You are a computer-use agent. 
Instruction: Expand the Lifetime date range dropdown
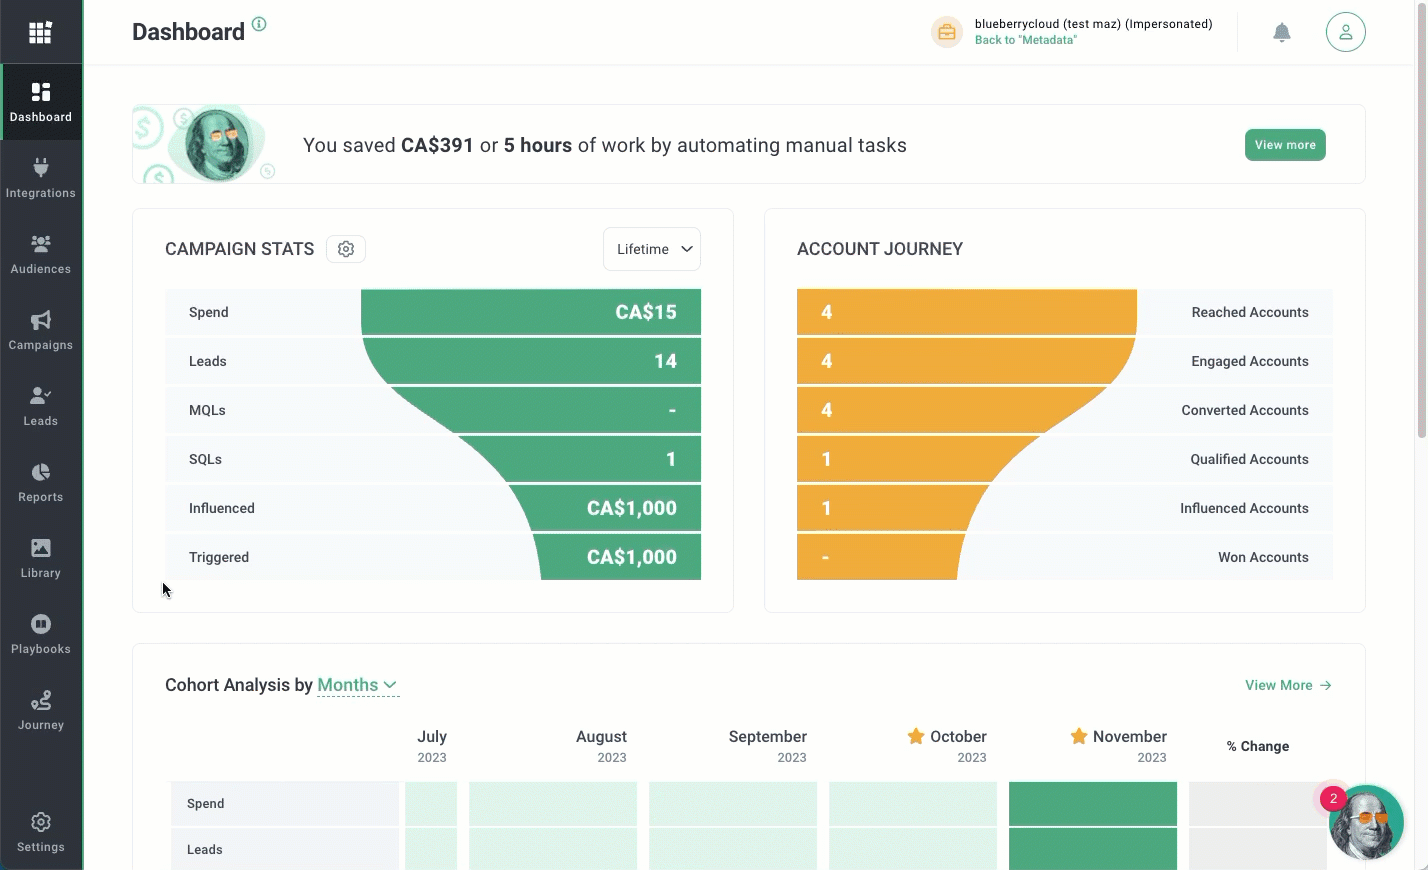[652, 249]
